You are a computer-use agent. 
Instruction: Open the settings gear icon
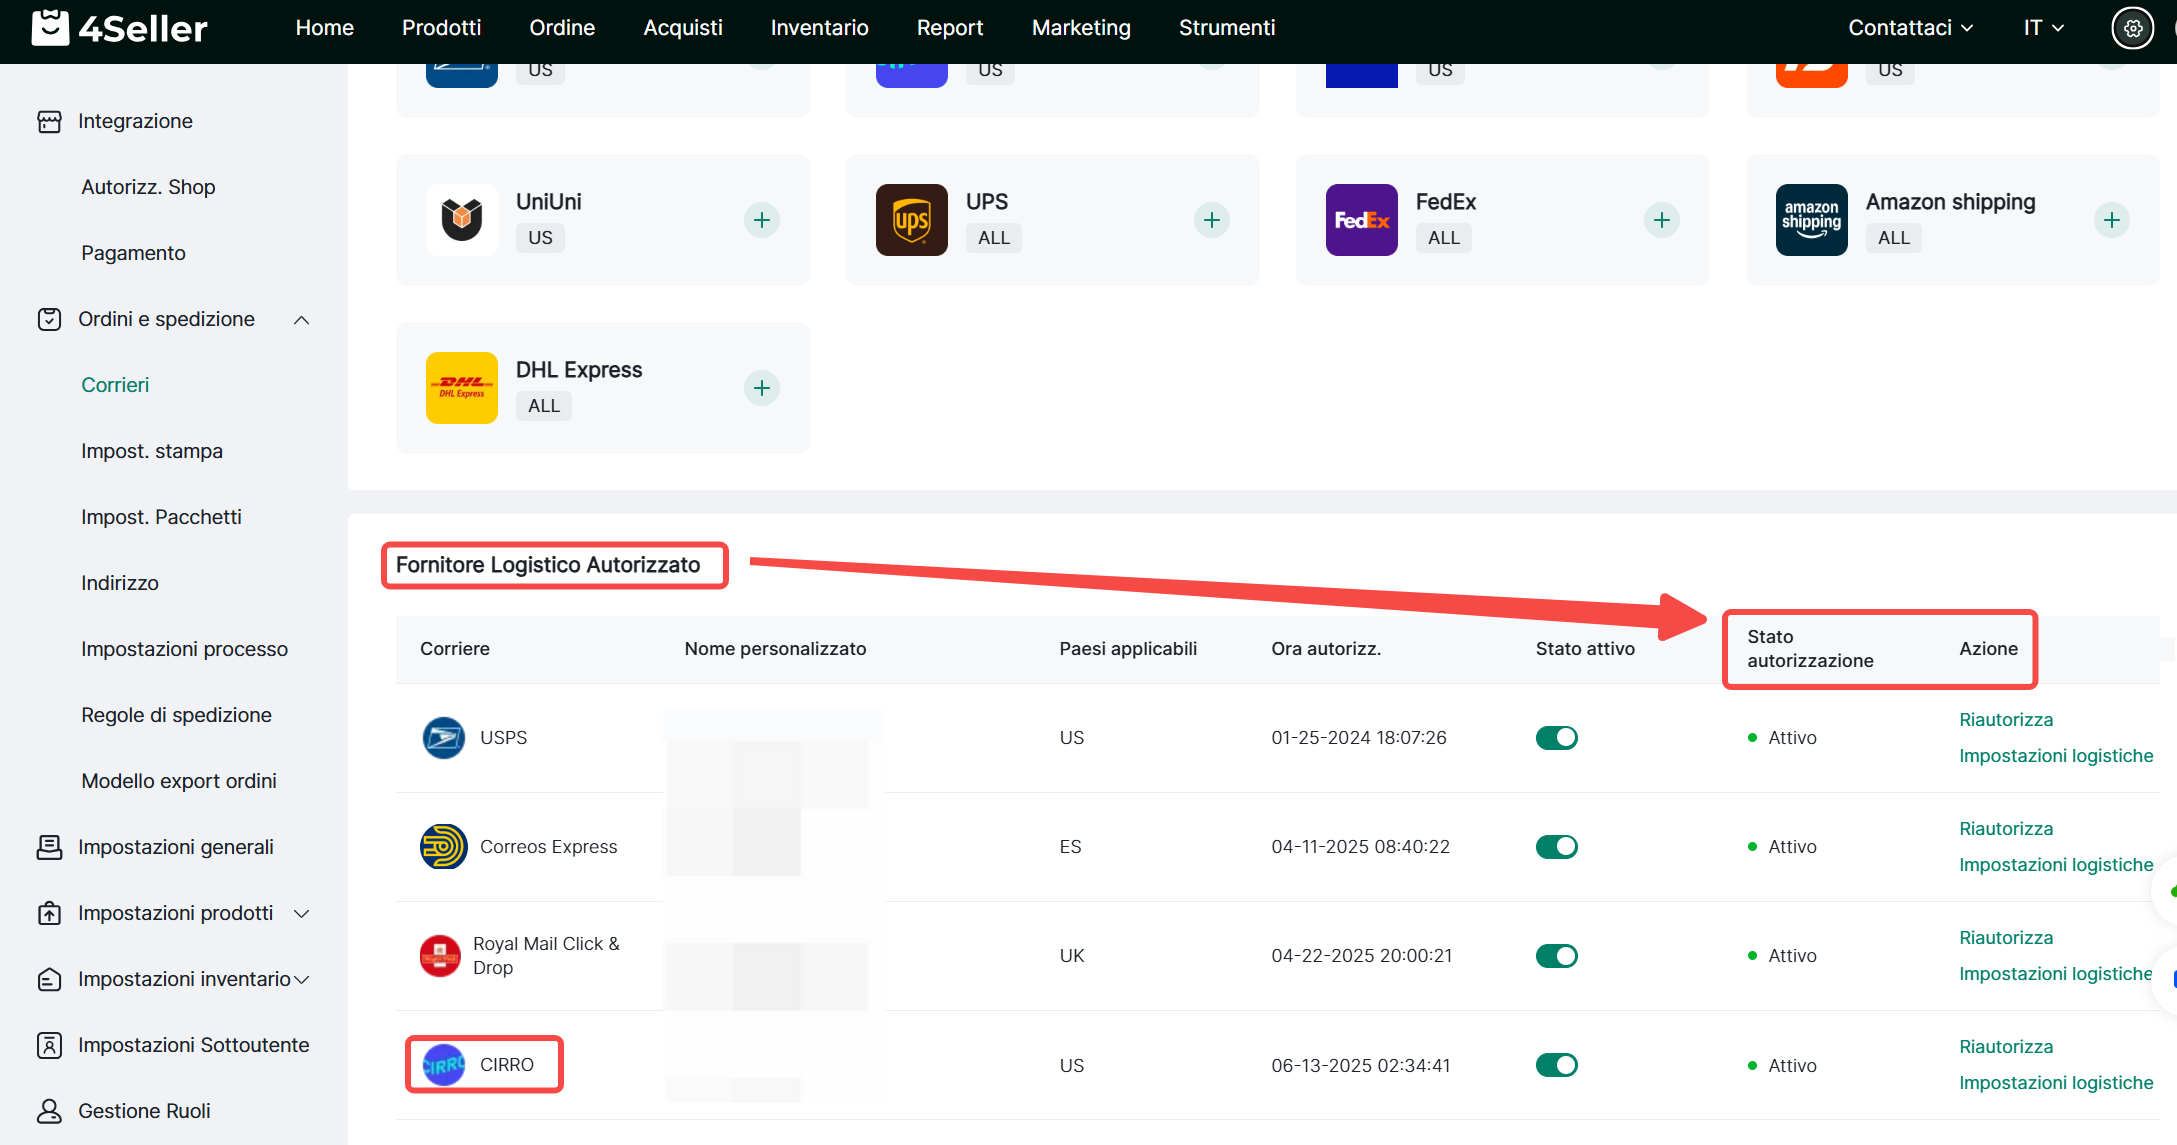[x=2132, y=28]
